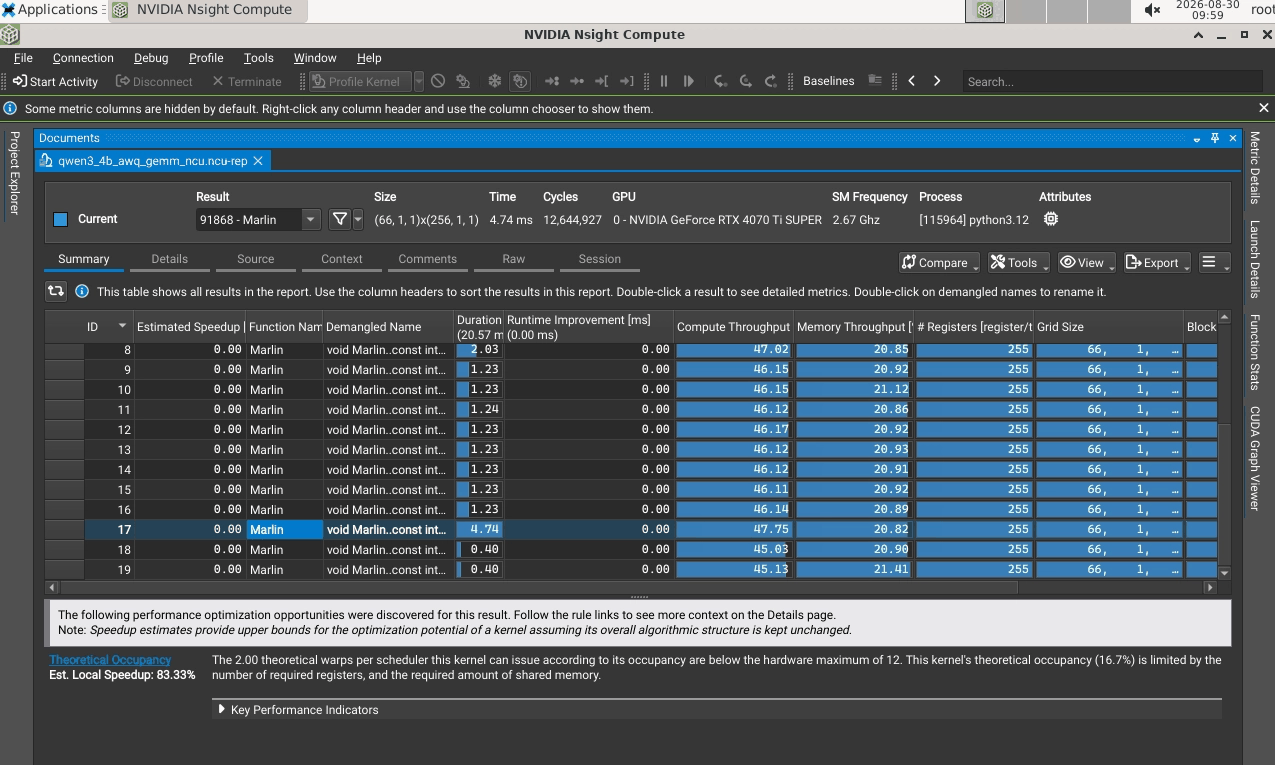Image resolution: width=1275 pixels, height=765 pixels.
Task: Click the Resume toolbar icon
Action: (689, 81)
